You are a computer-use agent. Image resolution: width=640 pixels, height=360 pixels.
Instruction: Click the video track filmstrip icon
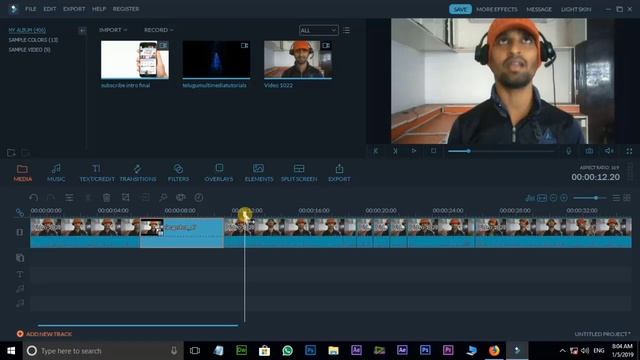20,232
